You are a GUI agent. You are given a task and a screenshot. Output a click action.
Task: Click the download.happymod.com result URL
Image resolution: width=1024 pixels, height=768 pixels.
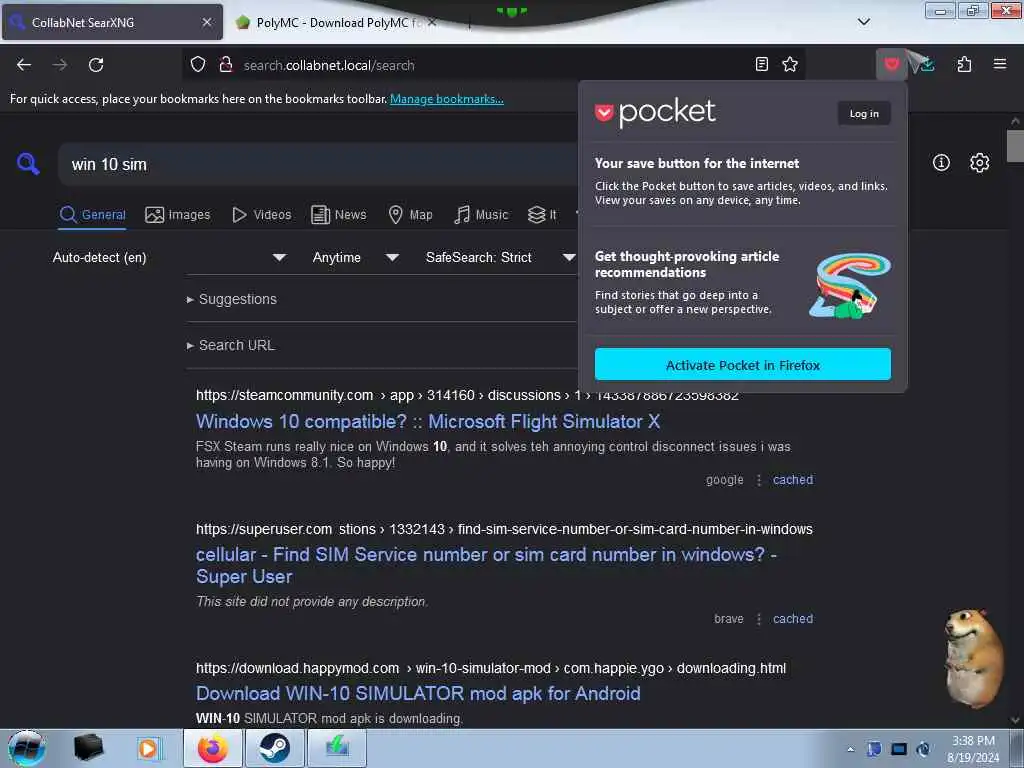coord(491,669)
